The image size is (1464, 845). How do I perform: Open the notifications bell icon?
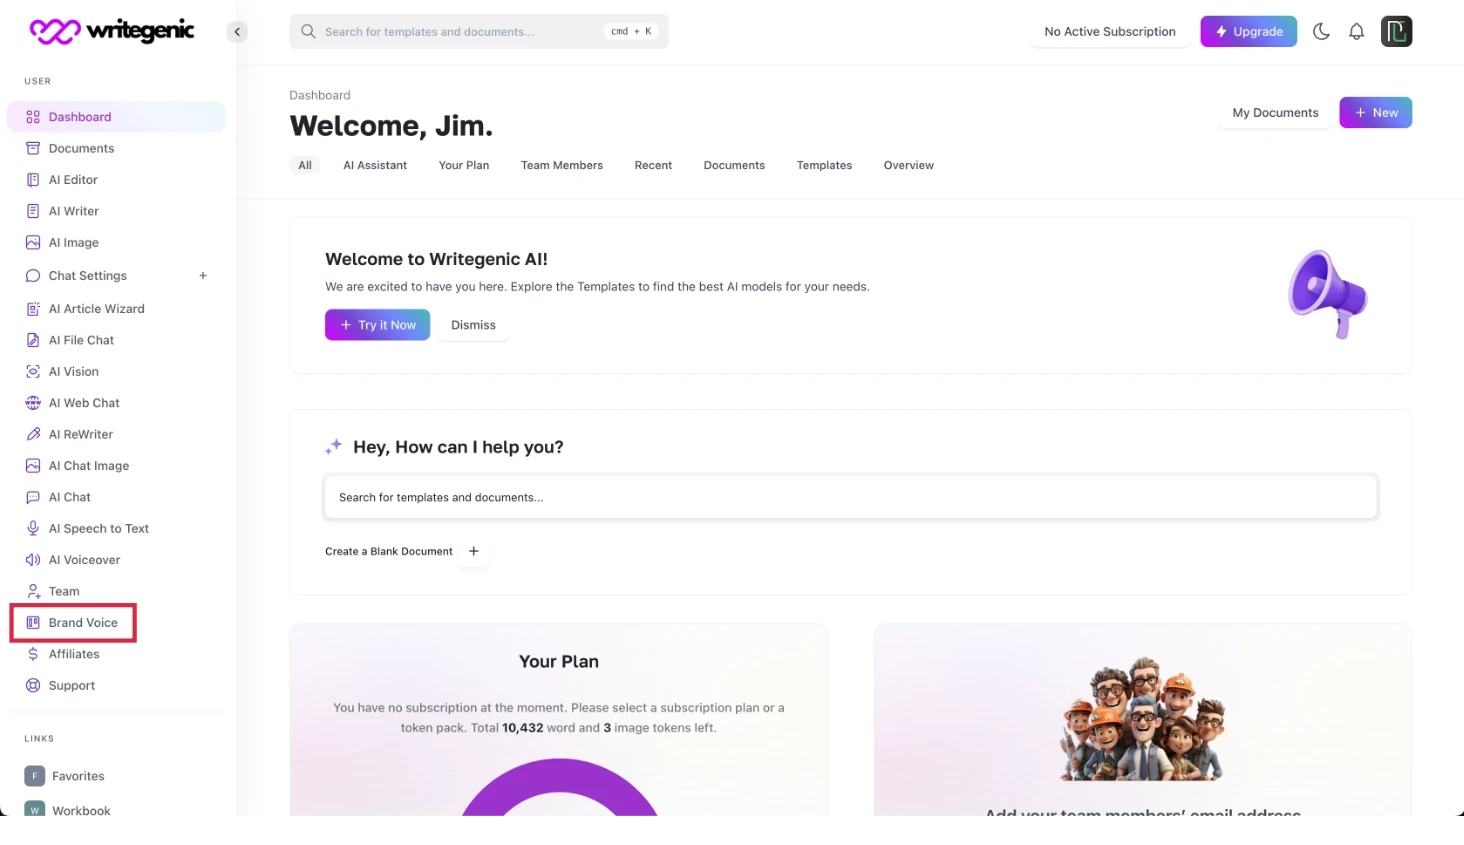tap(1356, 32)
